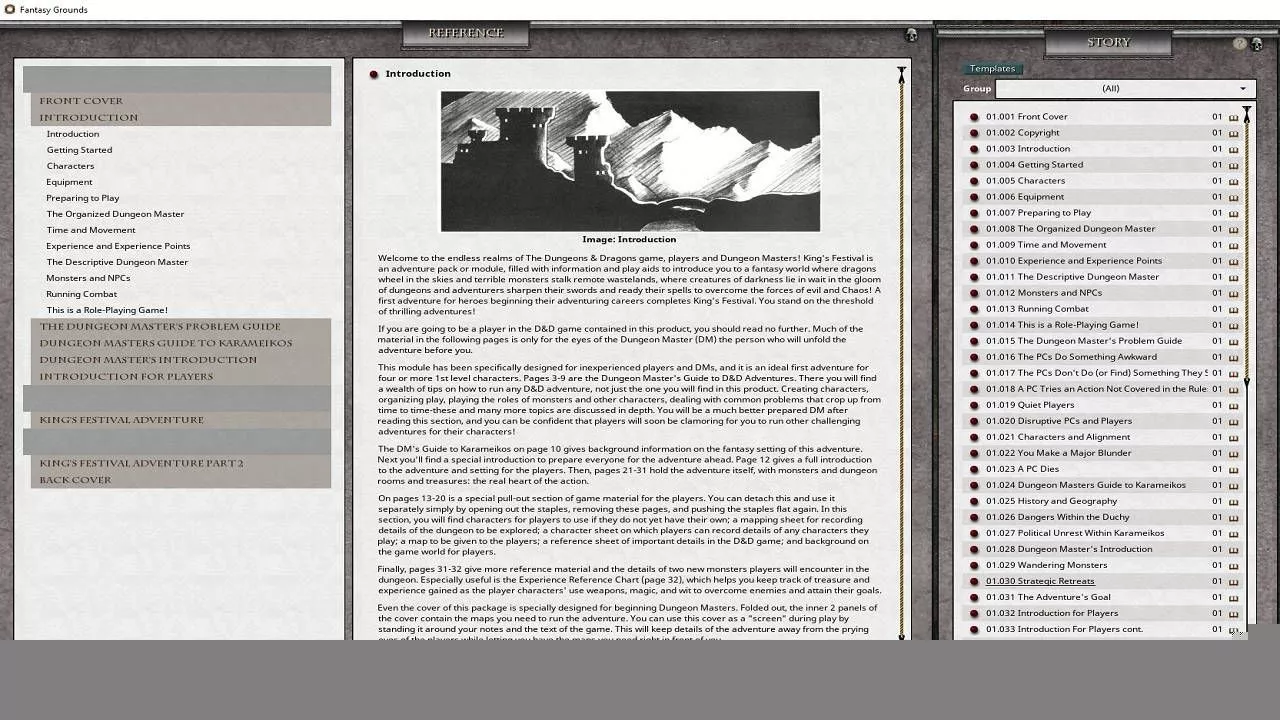Select story entry 01.010 Experience and Experience Points
Screen dimensions: 1280x720
1074,261
